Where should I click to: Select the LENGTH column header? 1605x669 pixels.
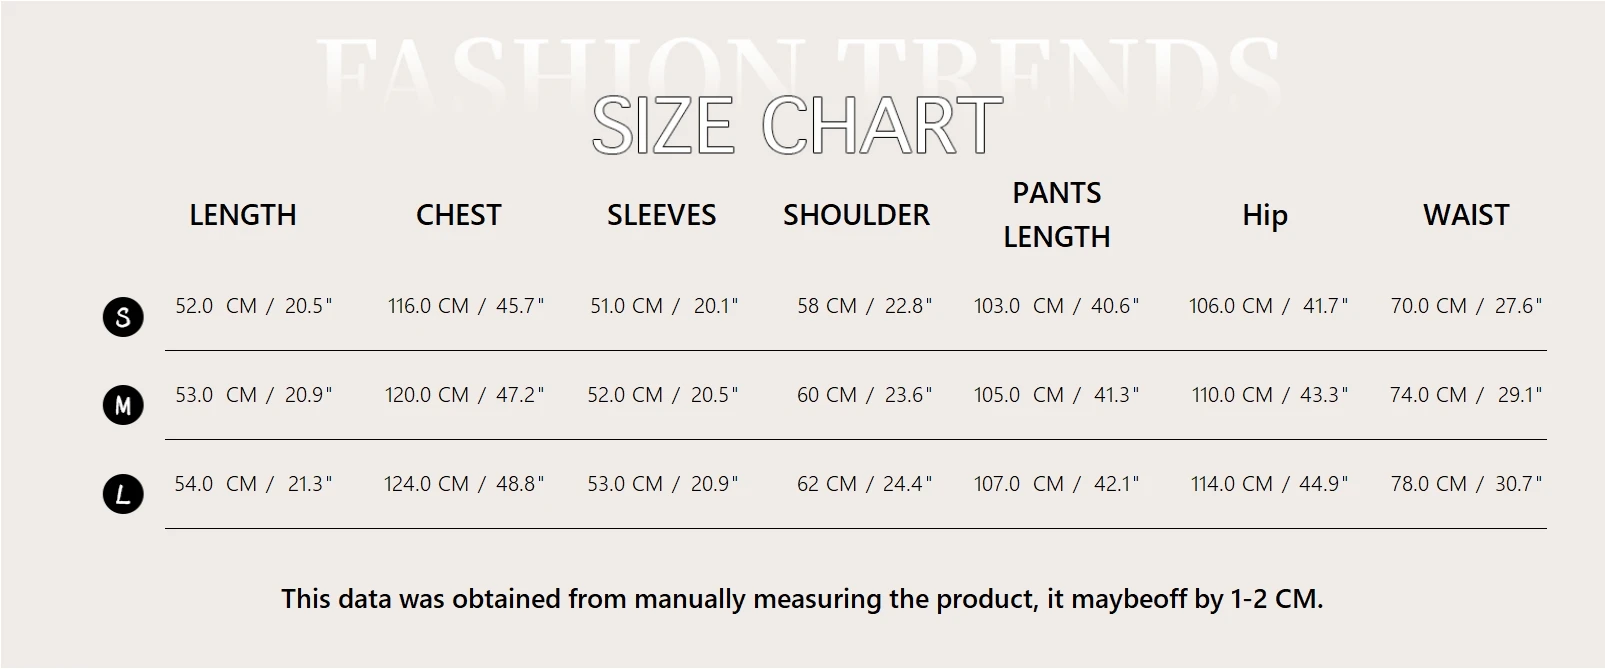point(243,215)
